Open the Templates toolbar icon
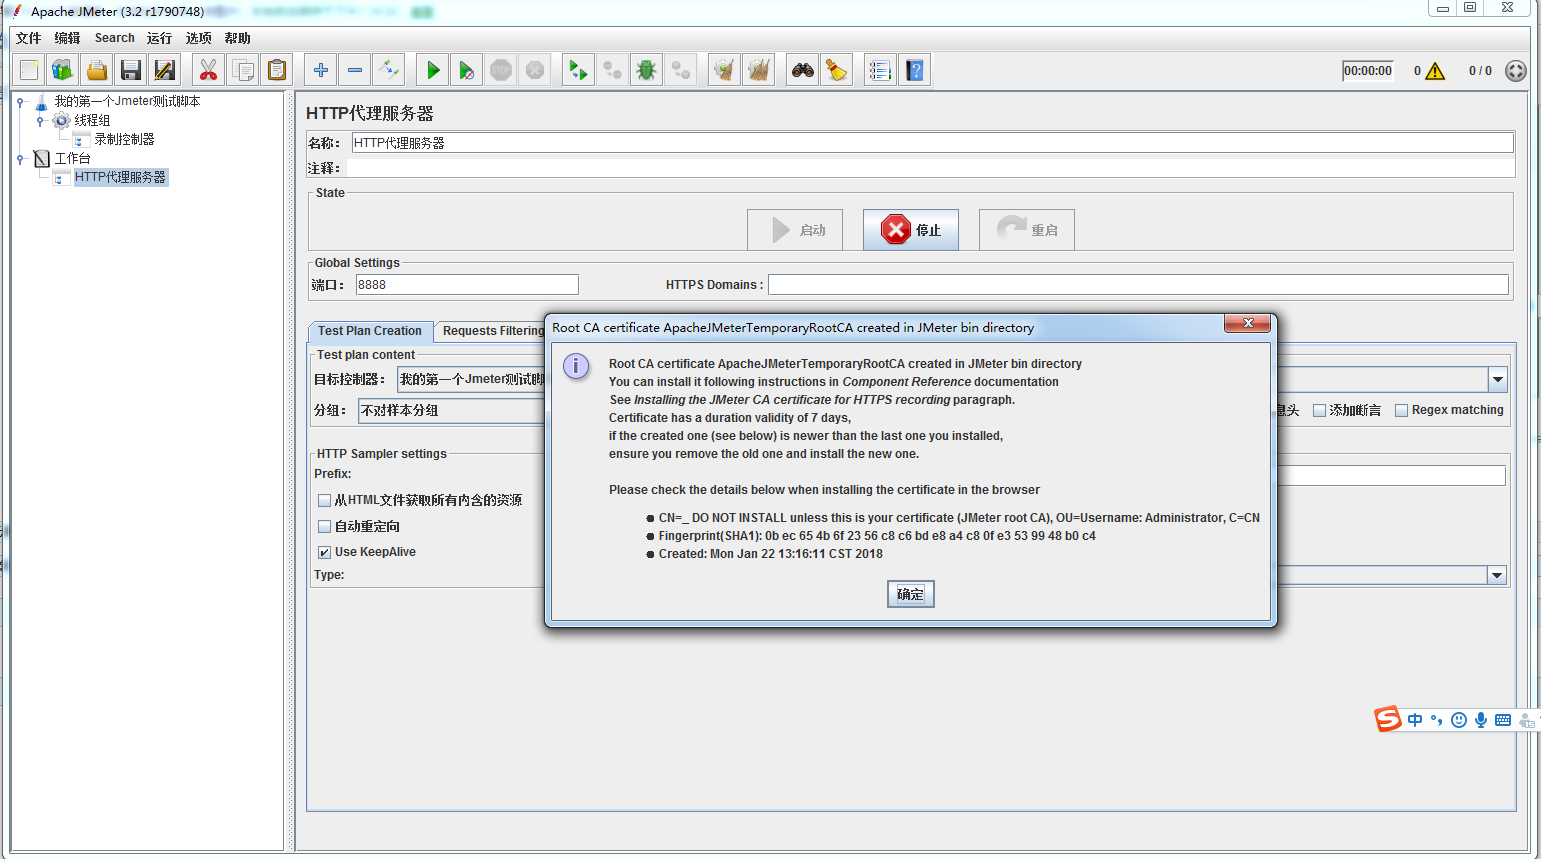 point(63,70)
